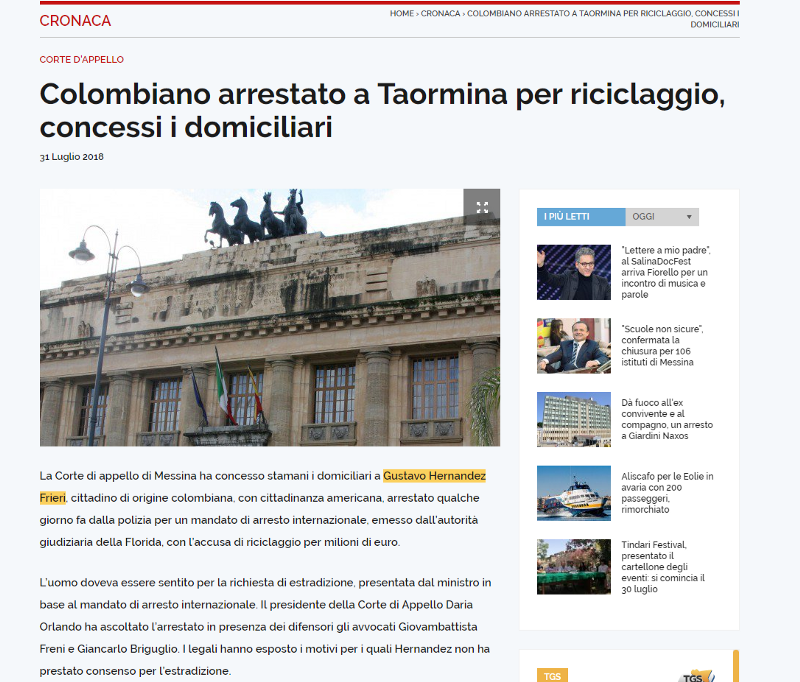The height and width of the screenshot is (682, 800).
Task: Click CRONACA in the breadcrumb trail
Action: pos(441,14)
